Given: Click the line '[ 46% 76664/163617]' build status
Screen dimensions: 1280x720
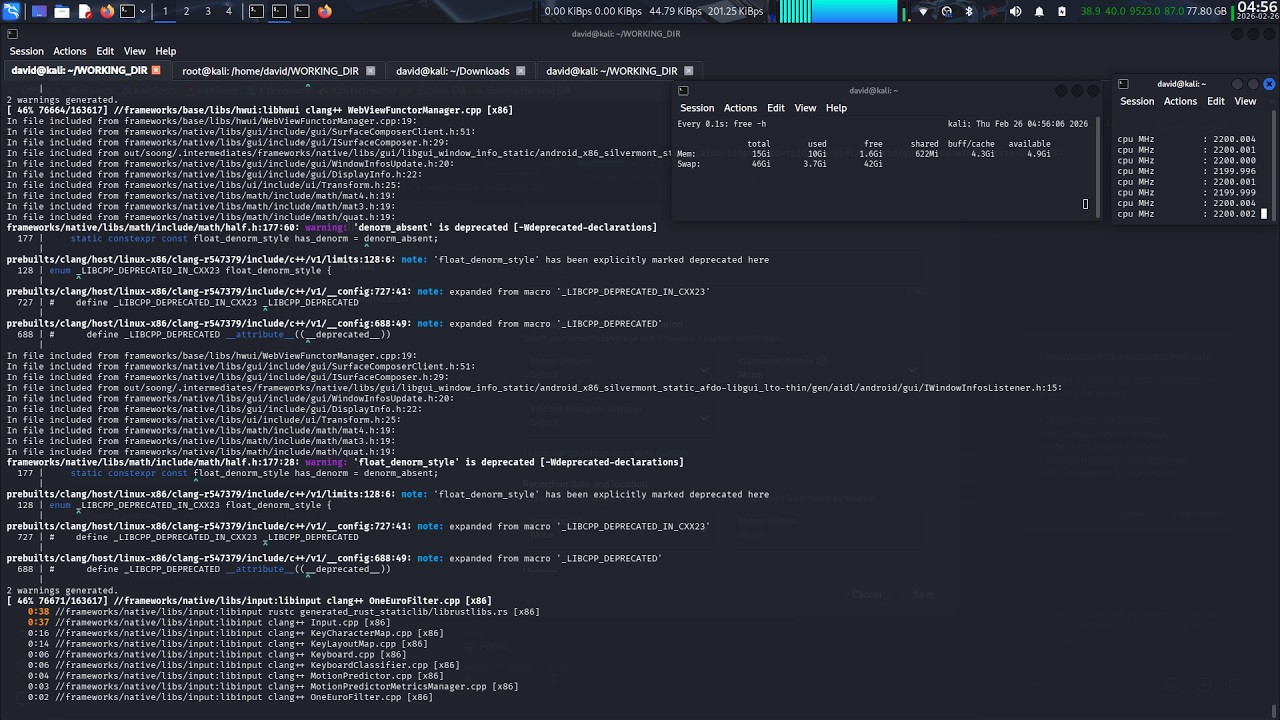Looking at the screenshot, I should [x=260, y=110].
